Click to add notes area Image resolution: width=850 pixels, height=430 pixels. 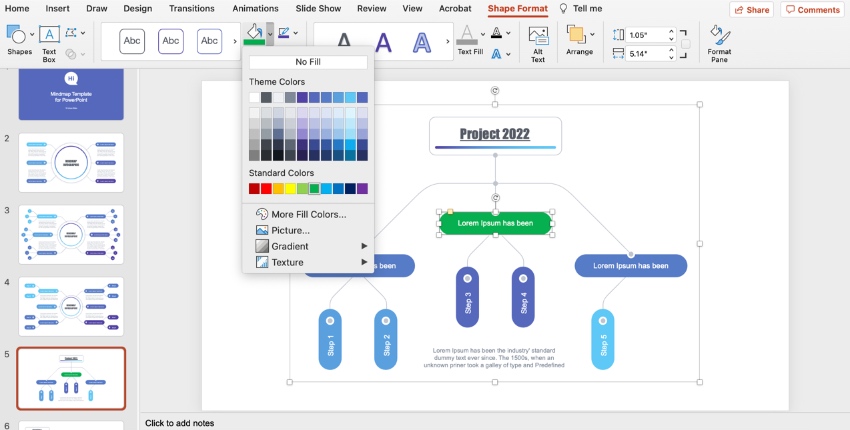coord(179,423)
